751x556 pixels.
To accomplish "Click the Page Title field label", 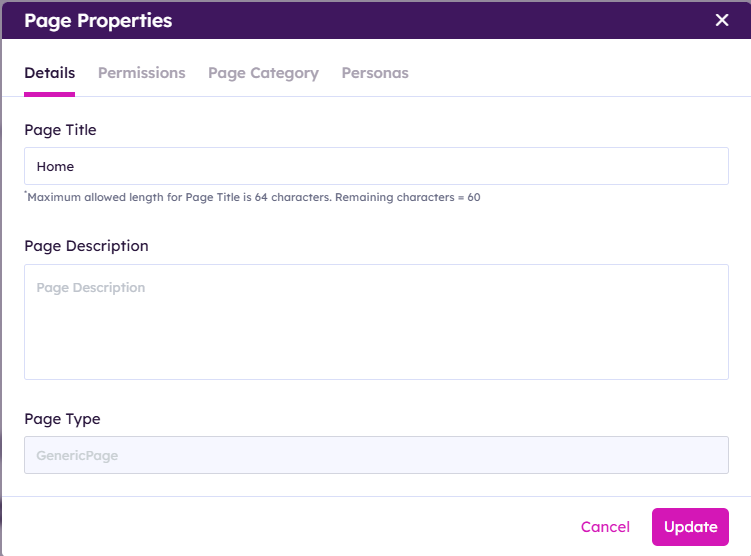I will pyautogui.click(x=60, y=130).
